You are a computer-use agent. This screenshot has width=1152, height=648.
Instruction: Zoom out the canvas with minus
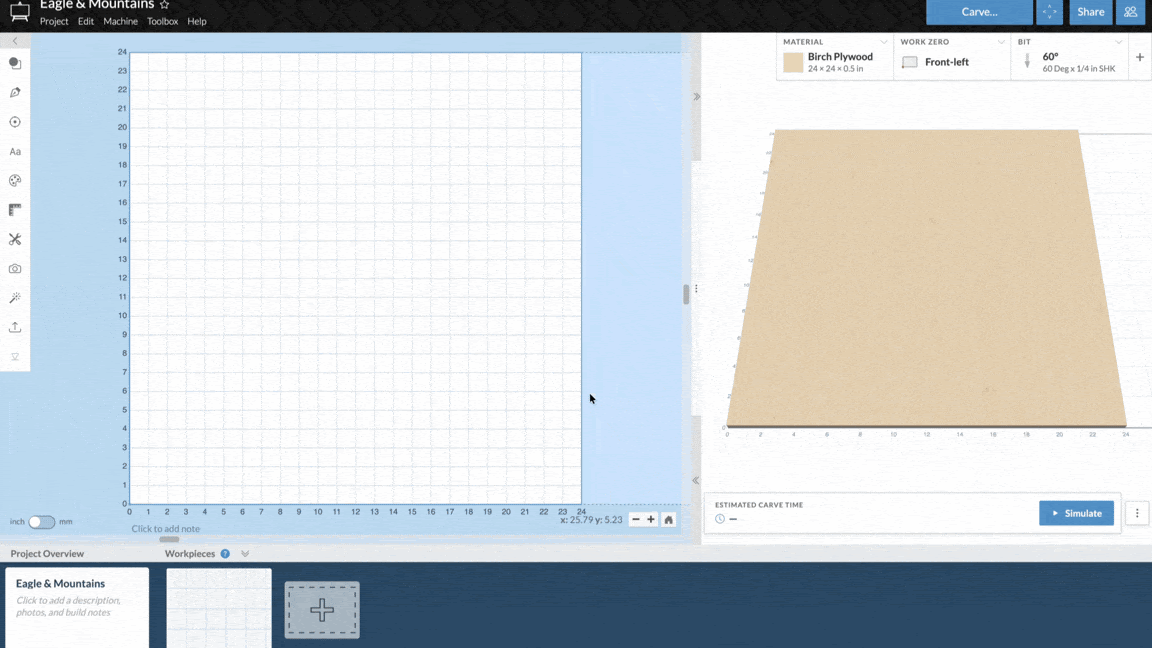pos(636,519)
